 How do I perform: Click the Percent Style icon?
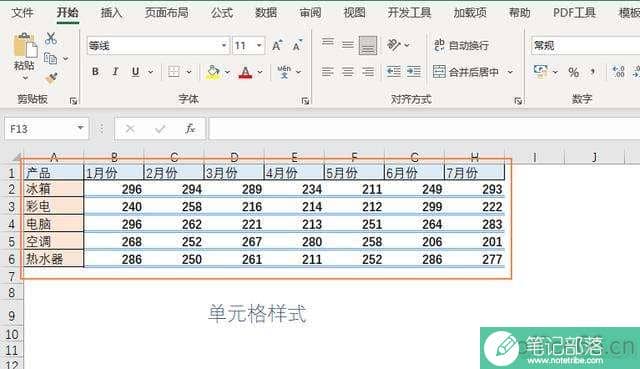click(x=573, y=72)
